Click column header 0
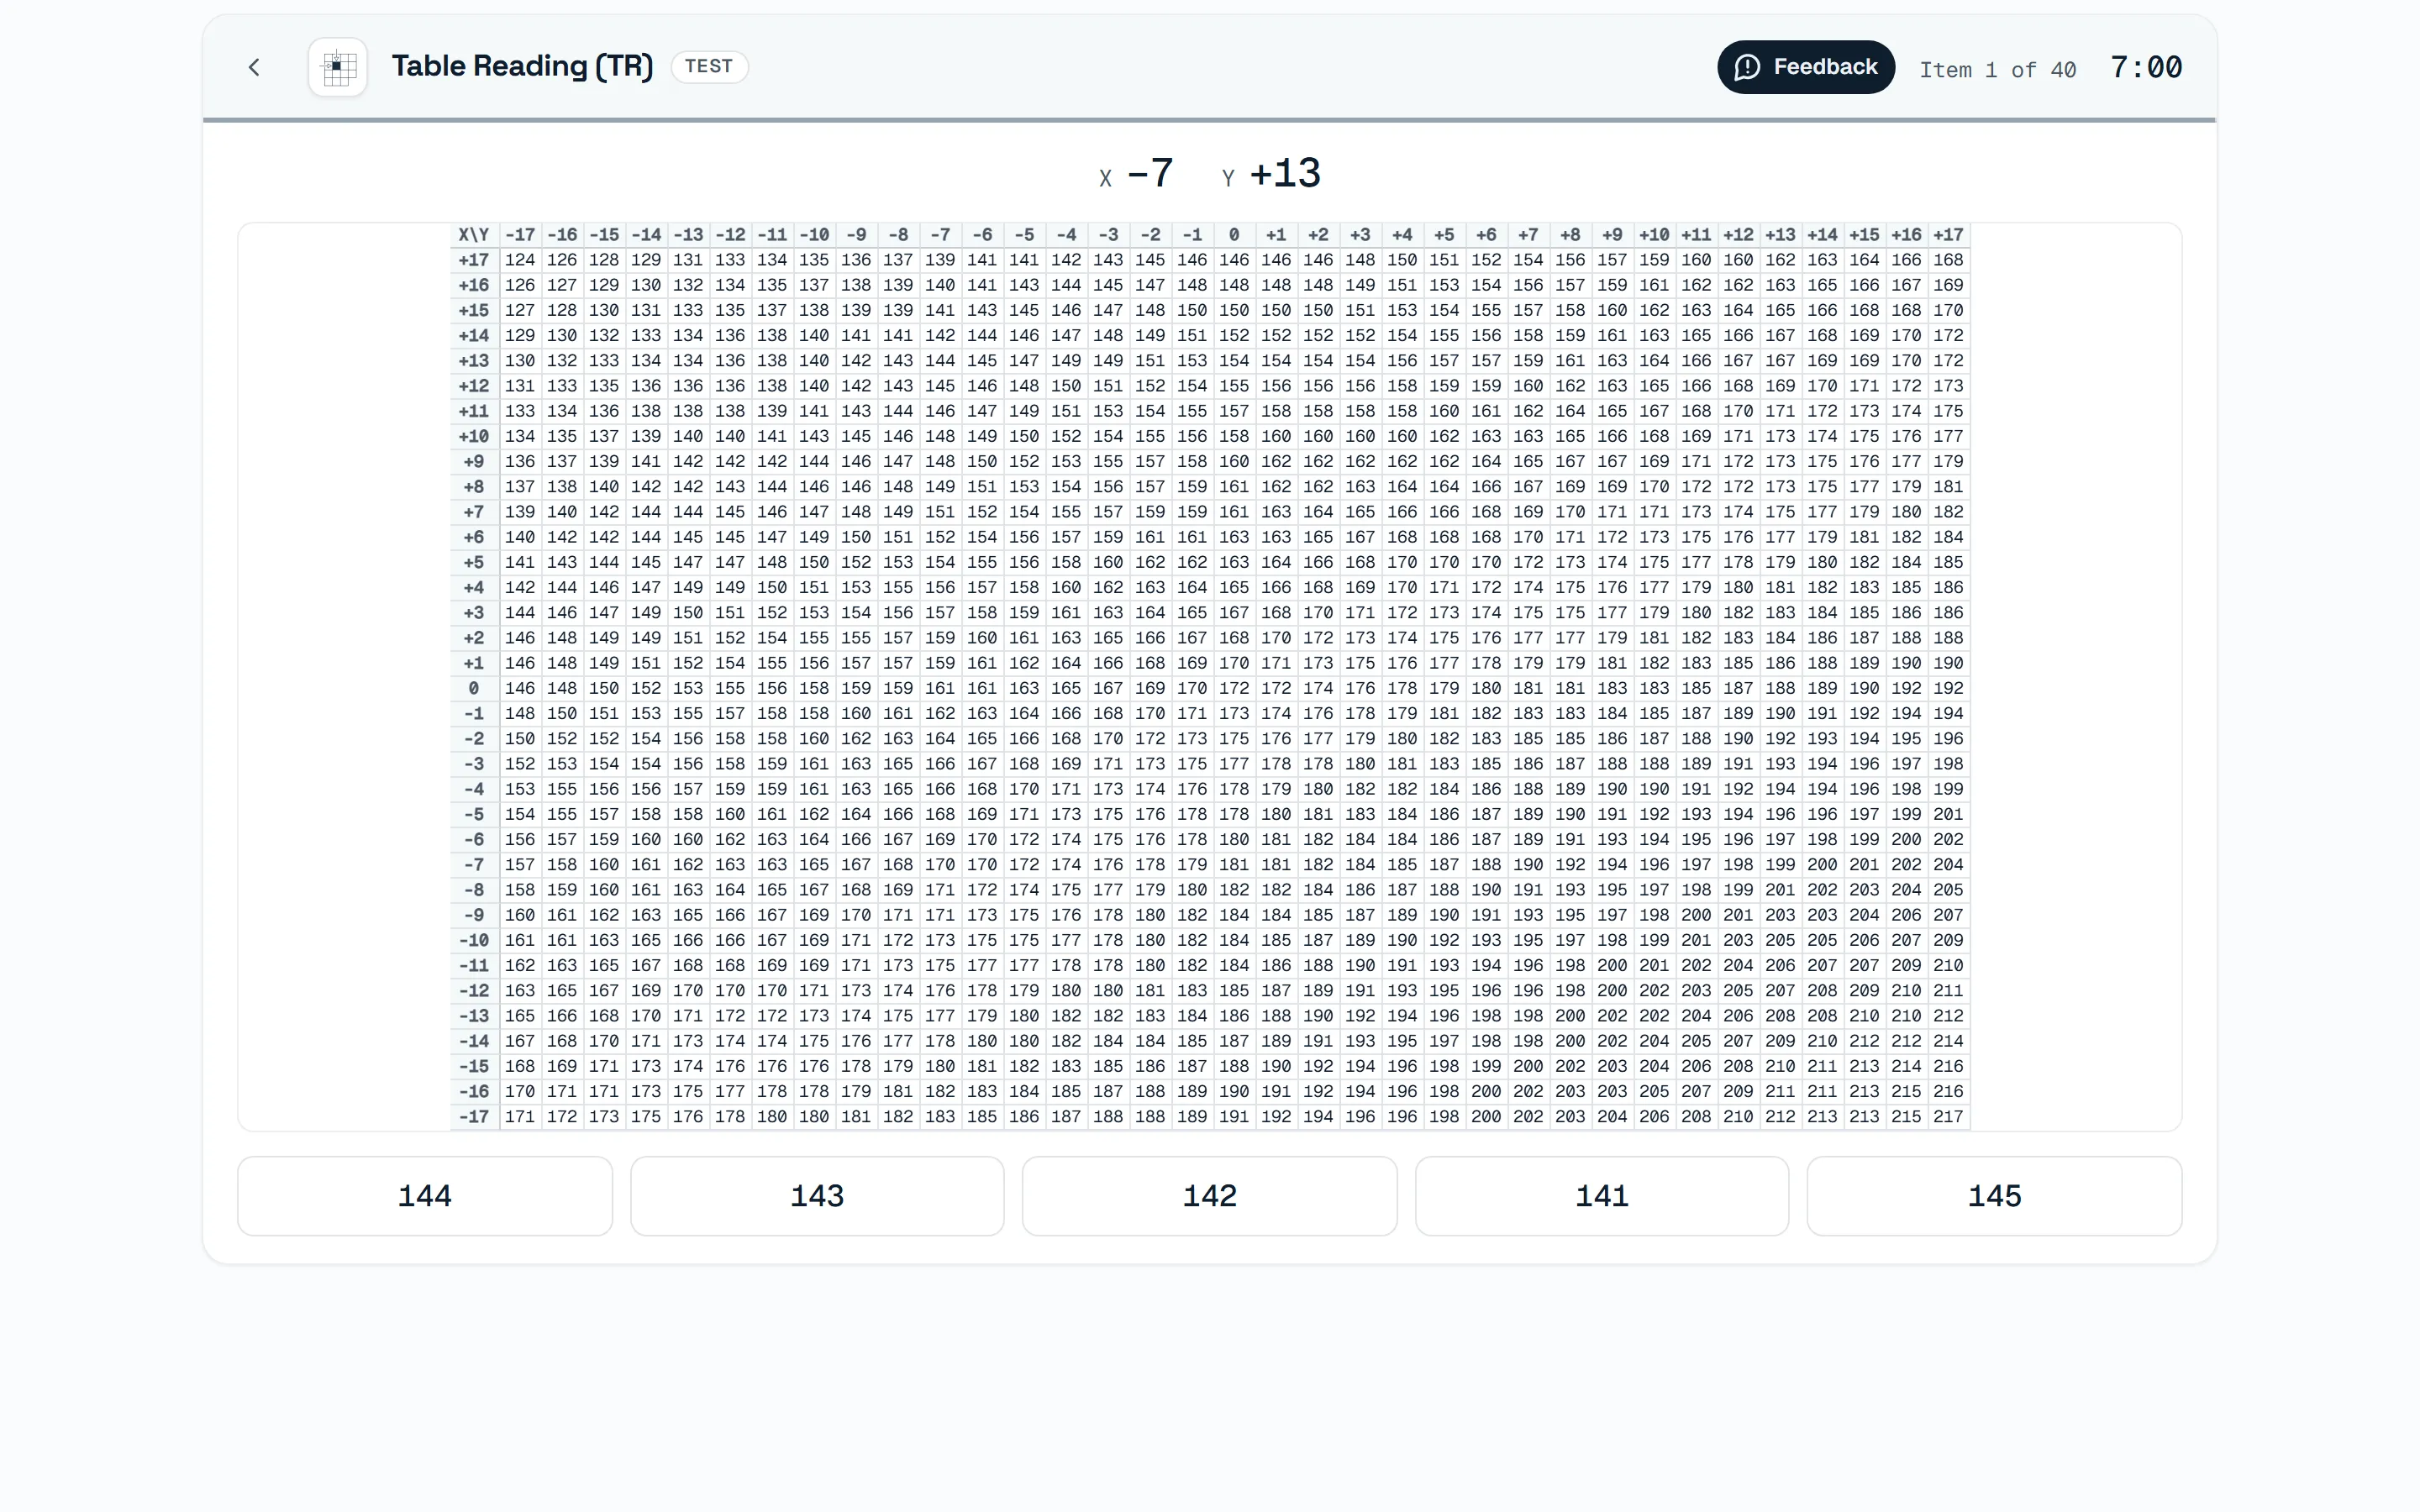The width and height of the screenshot is (2420, 1512). coord(1234,235)
